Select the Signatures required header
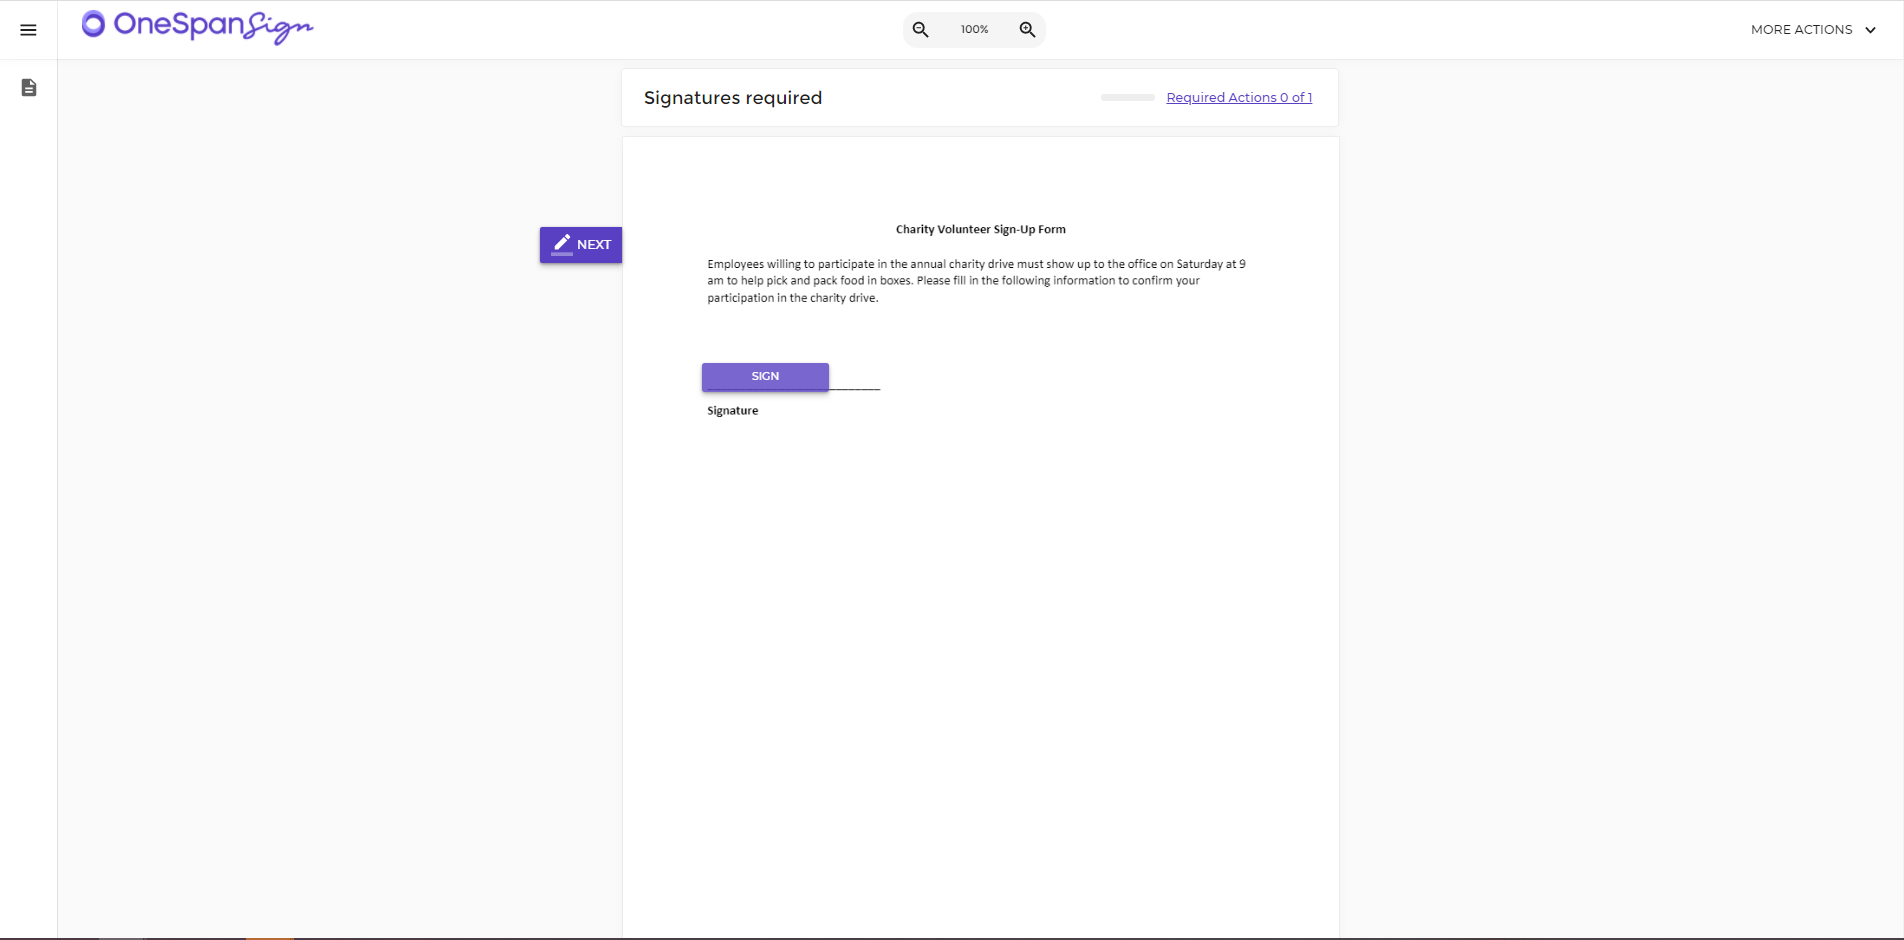The height and width of the screenshot is (940, 1904). click(x=733, y=97)
